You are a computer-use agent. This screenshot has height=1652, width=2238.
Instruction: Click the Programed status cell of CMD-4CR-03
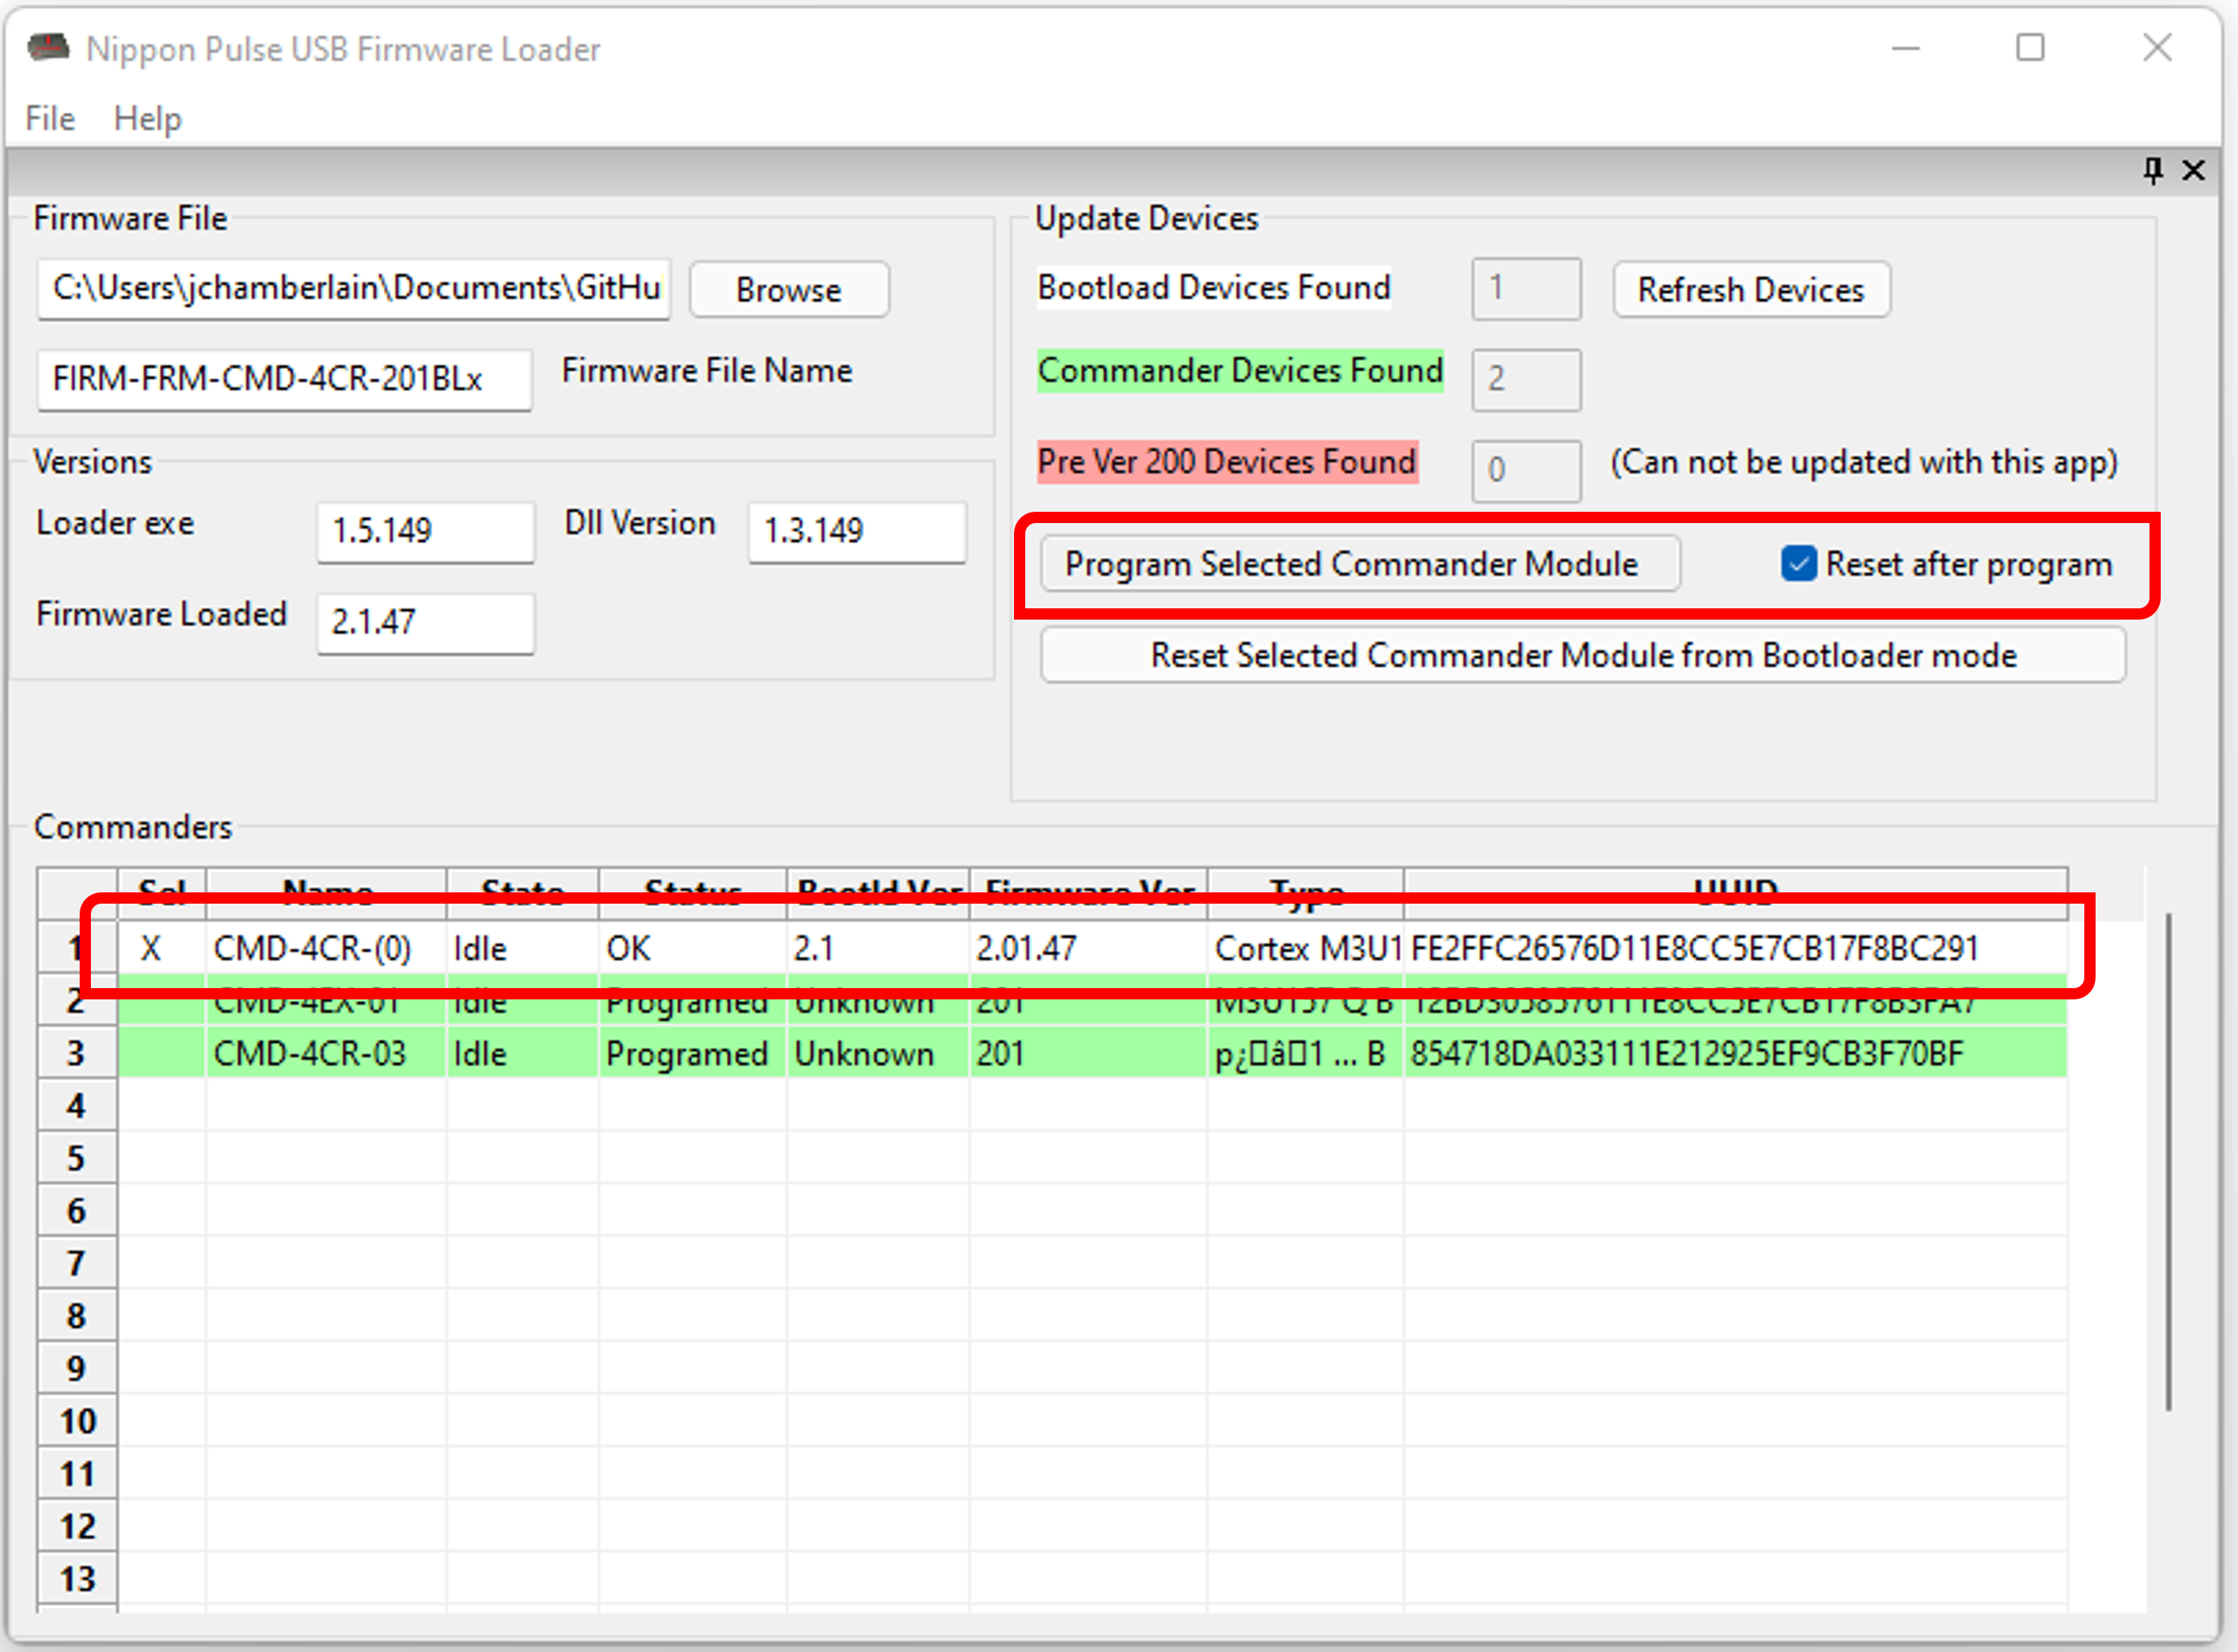[692, 1053]
